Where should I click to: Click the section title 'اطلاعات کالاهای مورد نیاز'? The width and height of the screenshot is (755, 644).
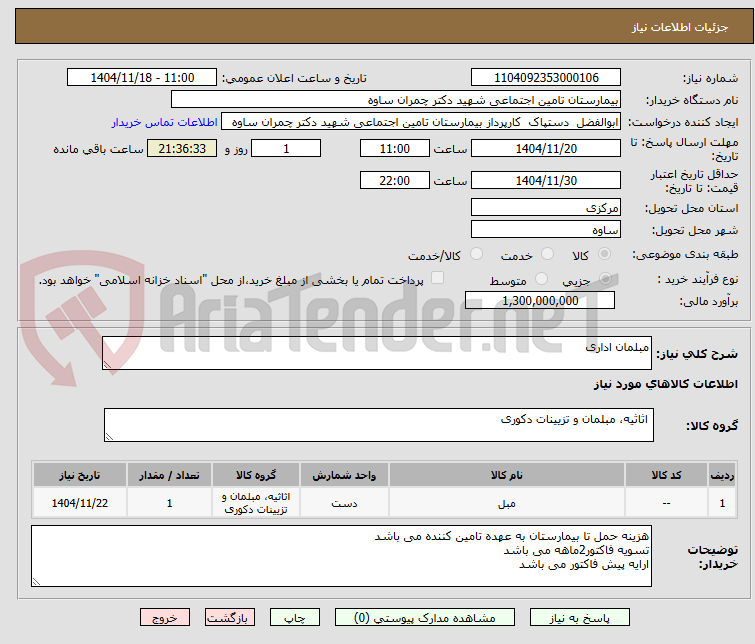(665, 384)
